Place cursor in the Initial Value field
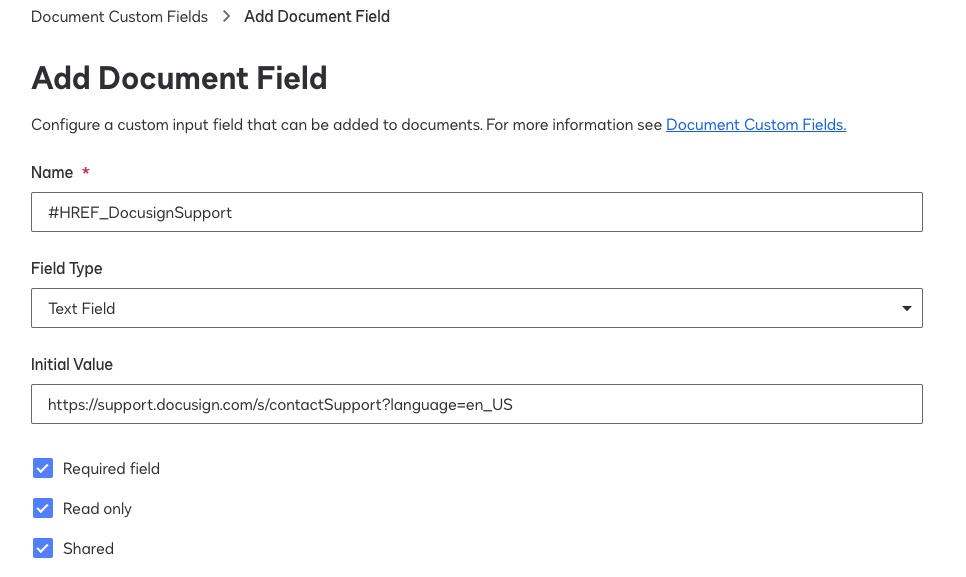Image resolution: width=966 pixels, height=577 pixels. pos(477,404)
